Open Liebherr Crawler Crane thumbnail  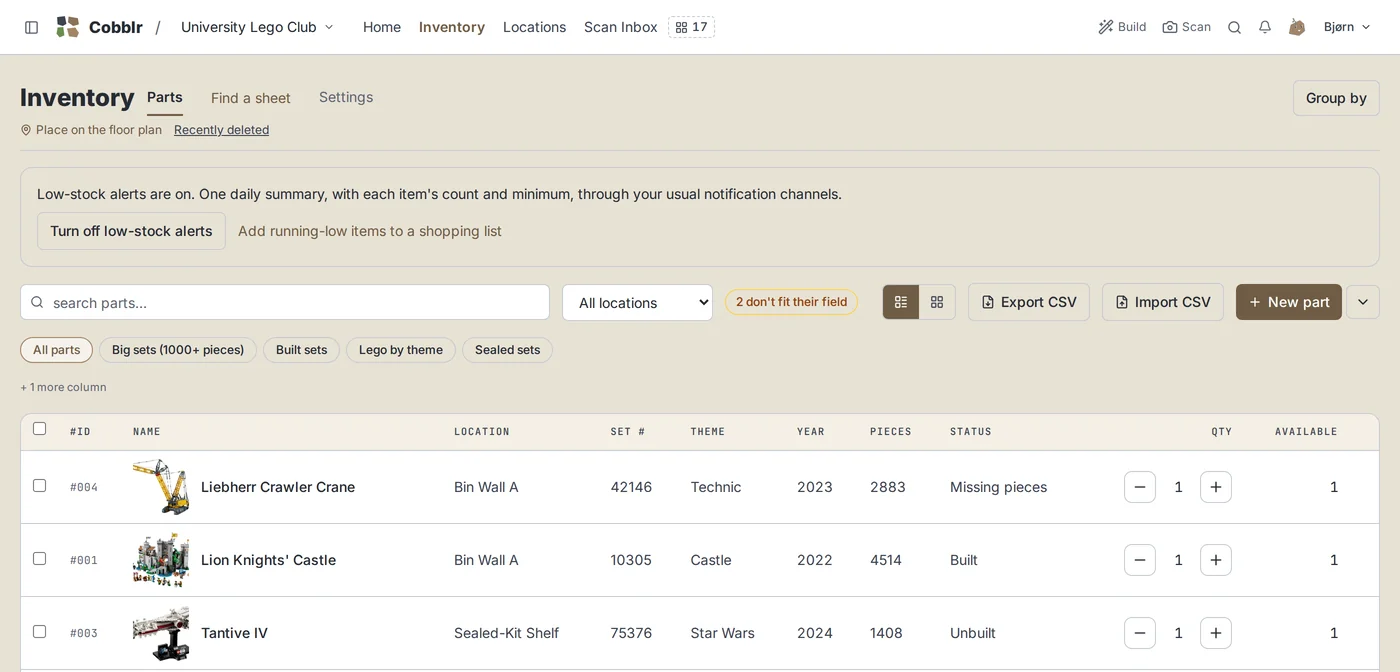pyautogui.click(x=161, y=487)
